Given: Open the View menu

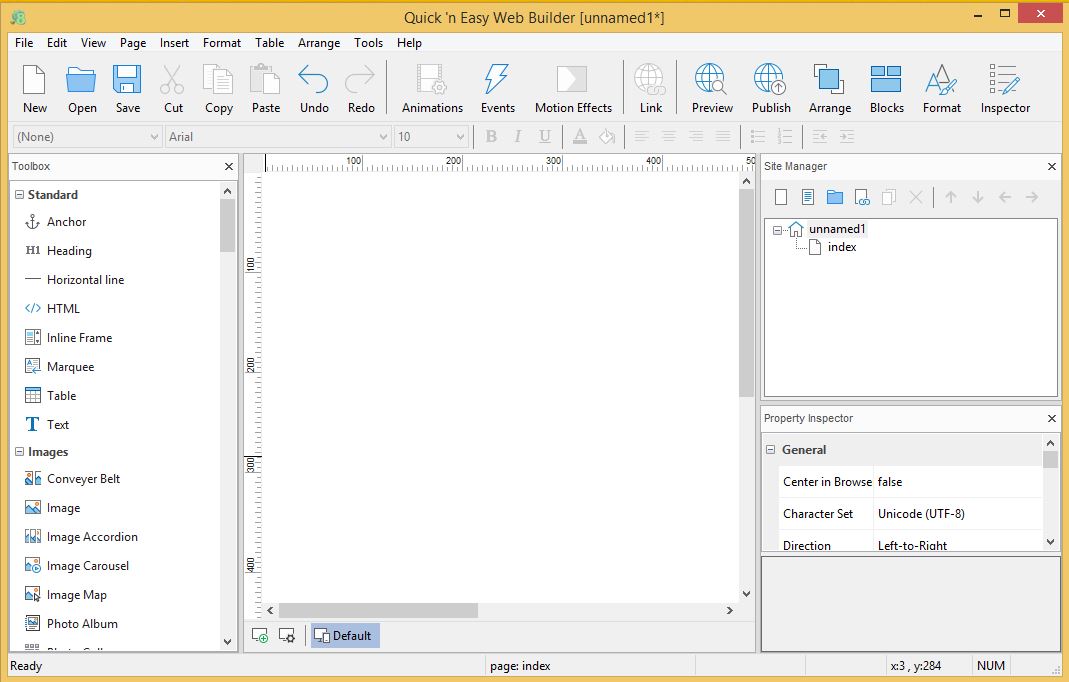Looking at the screenshot, I should click(x=93, y=42).
